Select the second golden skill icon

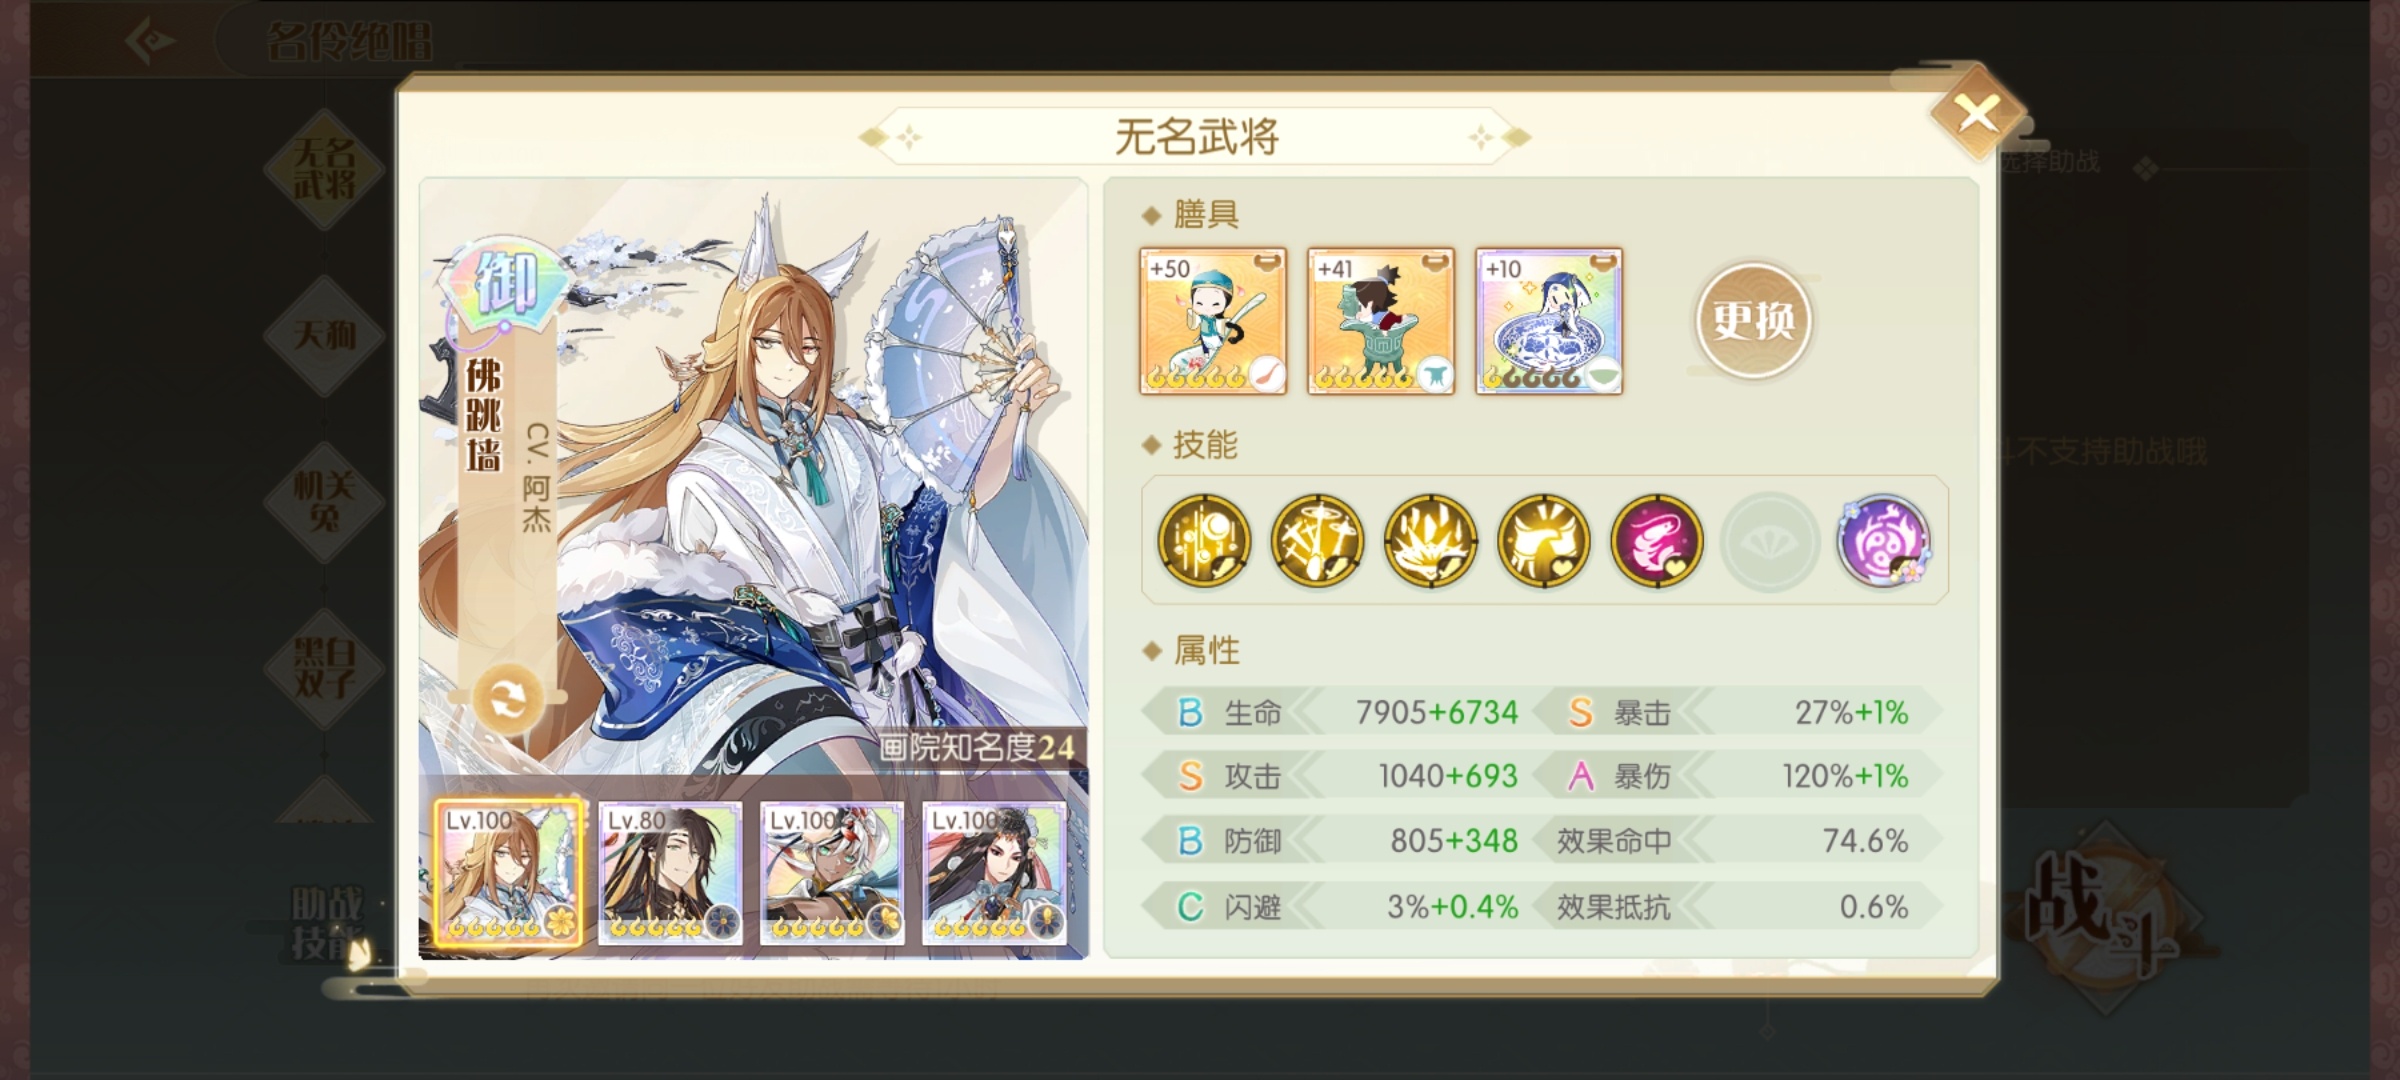pos(1317,540)
